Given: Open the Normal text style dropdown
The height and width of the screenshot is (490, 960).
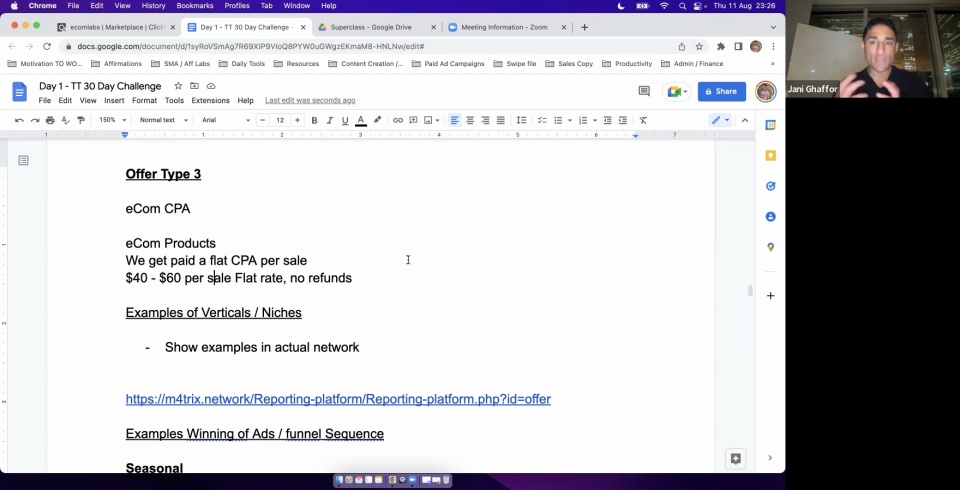Looking at the screenshot, I should tap(163, 120).
